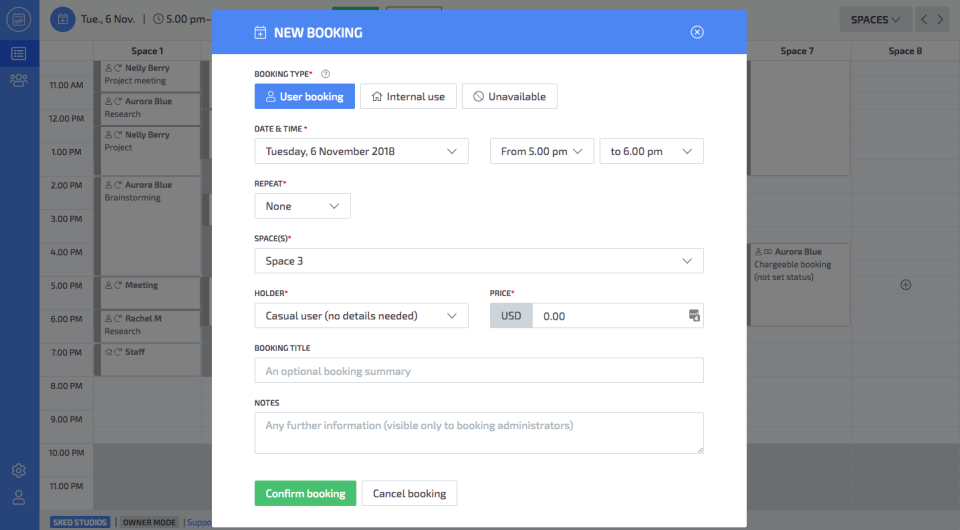Screen dimensions: 960x530
Task: Click the Tue., 6 Nov. date text
Action: click(x=108, y=19)
